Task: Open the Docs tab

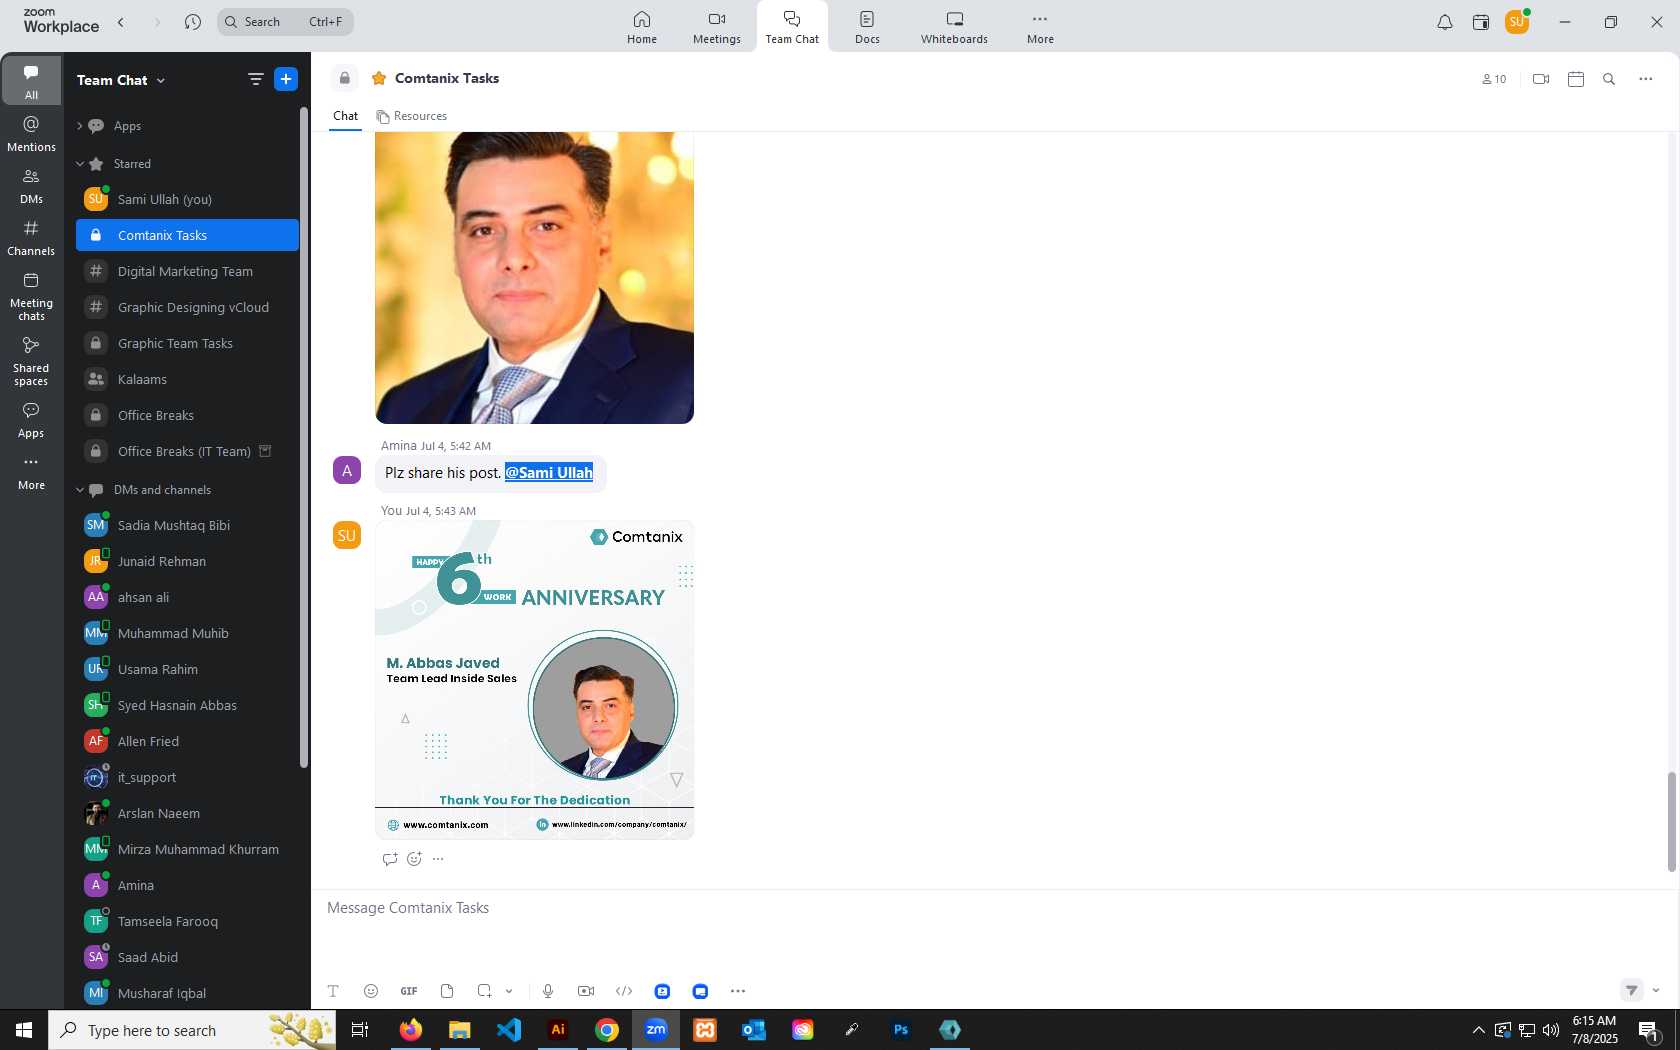Action: (867, 27)
